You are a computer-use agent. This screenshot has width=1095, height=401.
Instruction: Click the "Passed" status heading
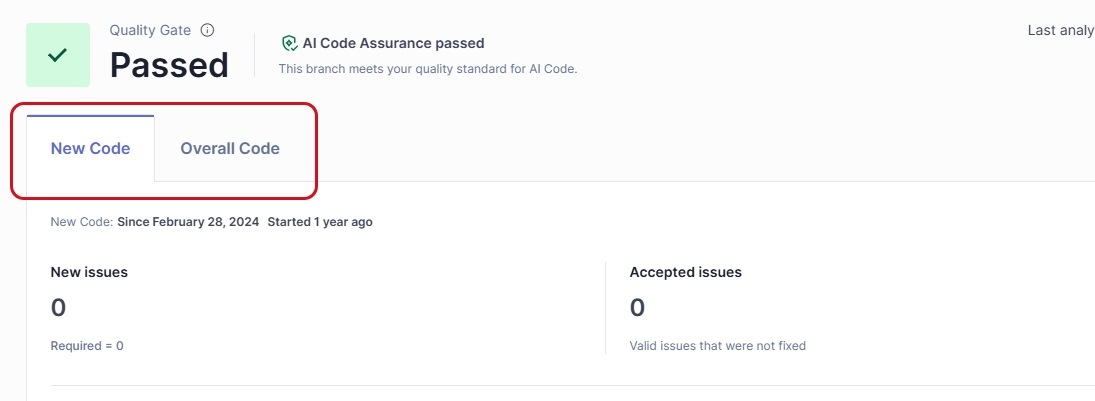(x=169, y=65)
